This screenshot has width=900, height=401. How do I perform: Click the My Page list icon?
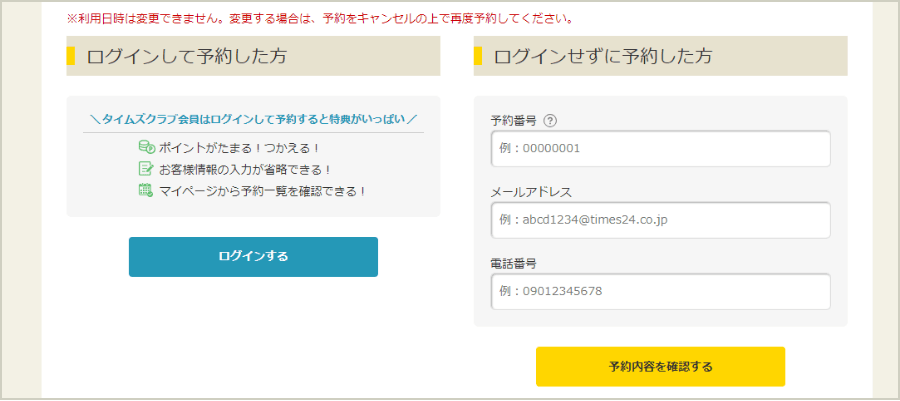coord(146,190)
